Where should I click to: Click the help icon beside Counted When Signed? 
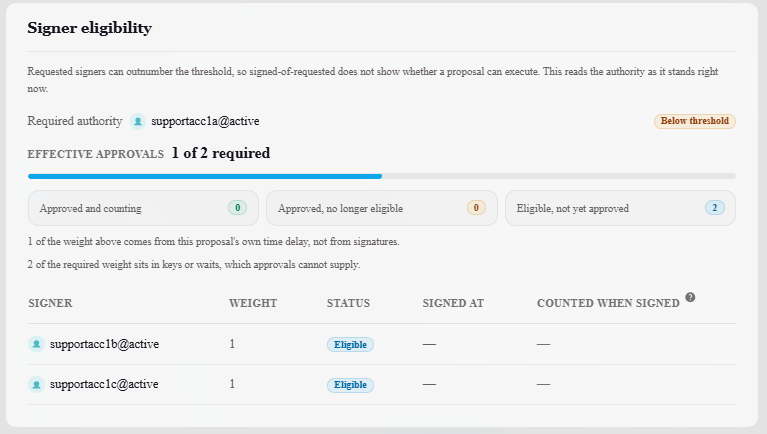click(x=690, y=297)
